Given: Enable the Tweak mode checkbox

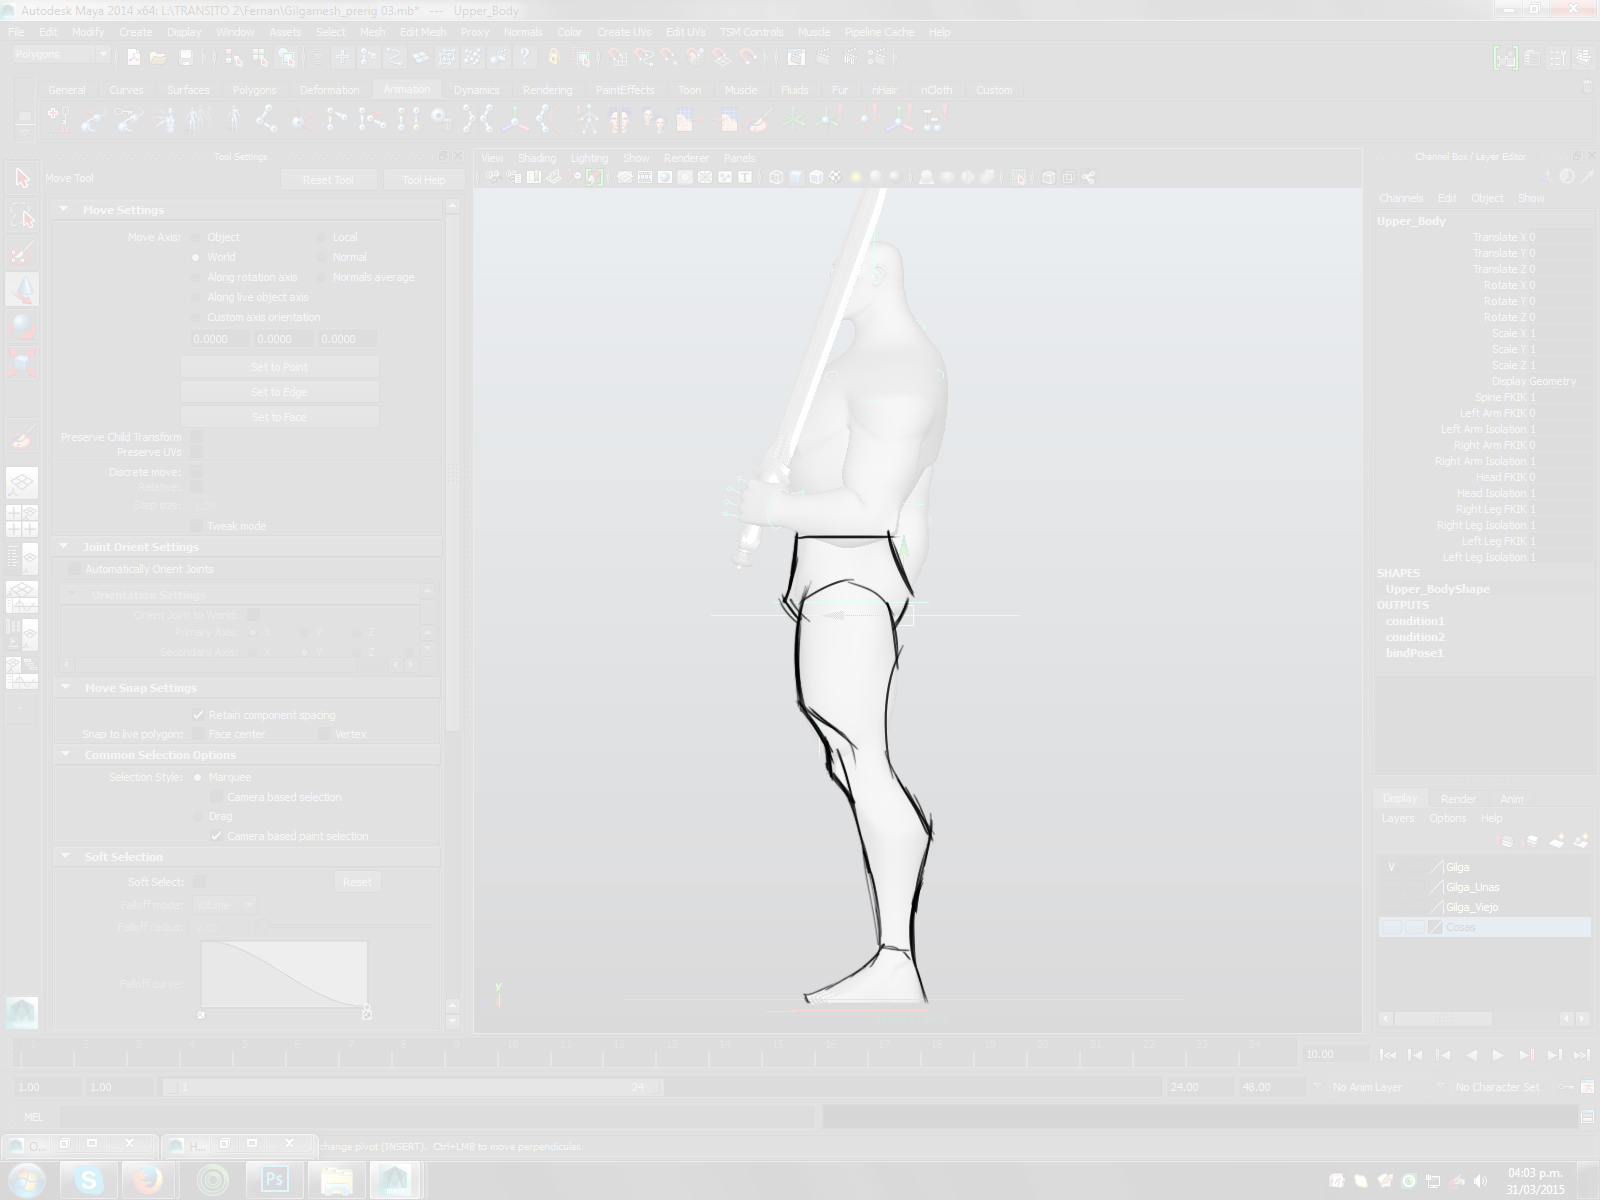Looking at the screenshot, I should pos(197,526).
